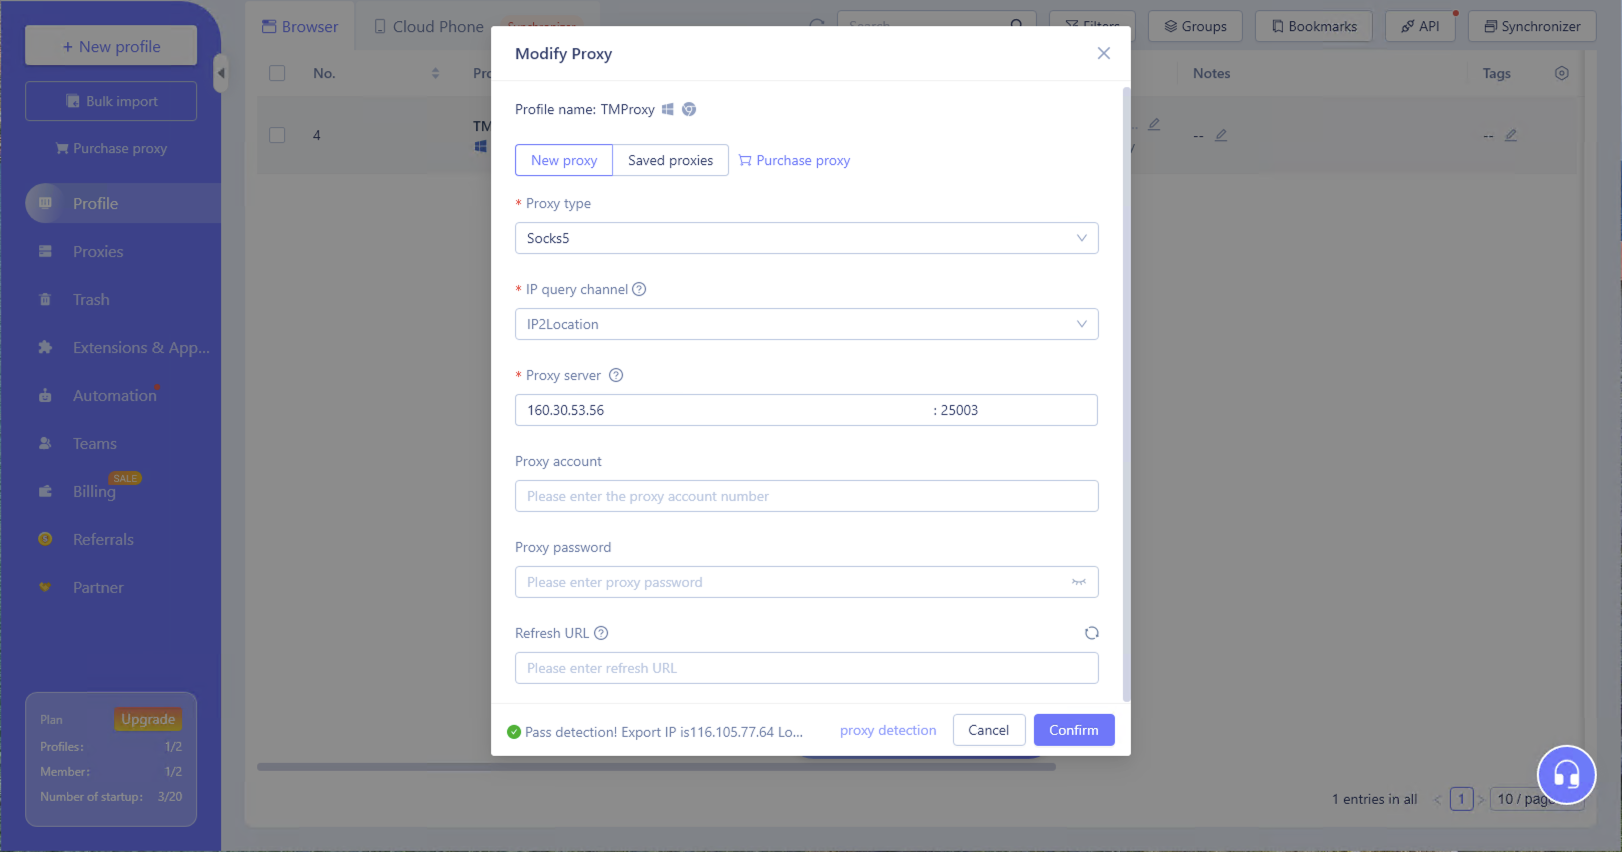
Task: Open the customer support headset chat
Action: pyautogui.click(x=1565, y=774)
